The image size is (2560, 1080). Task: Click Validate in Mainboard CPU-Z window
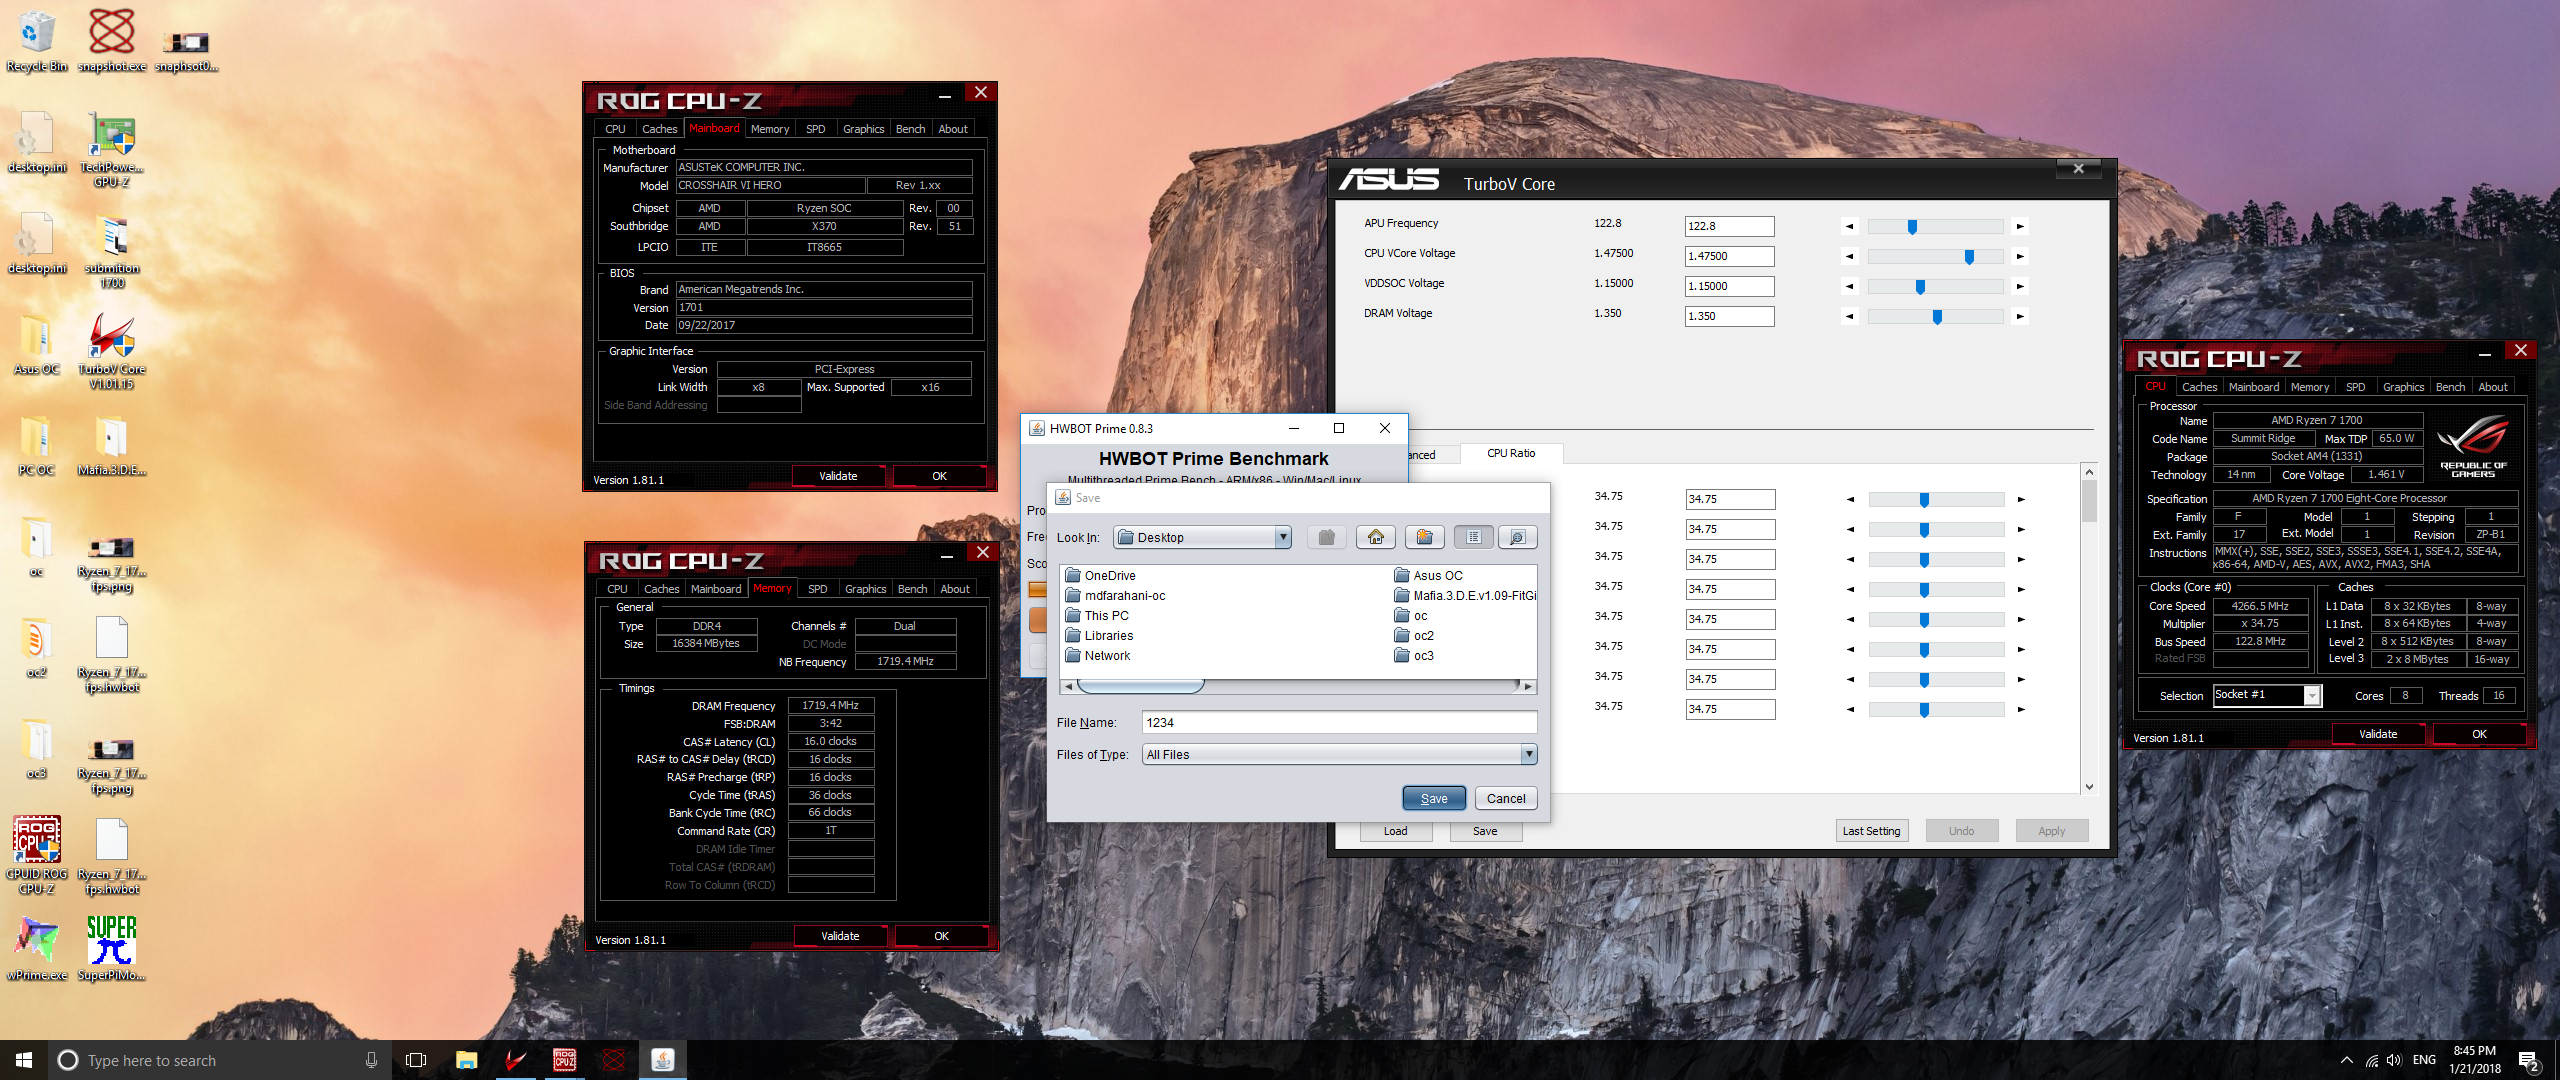(838, 476)
